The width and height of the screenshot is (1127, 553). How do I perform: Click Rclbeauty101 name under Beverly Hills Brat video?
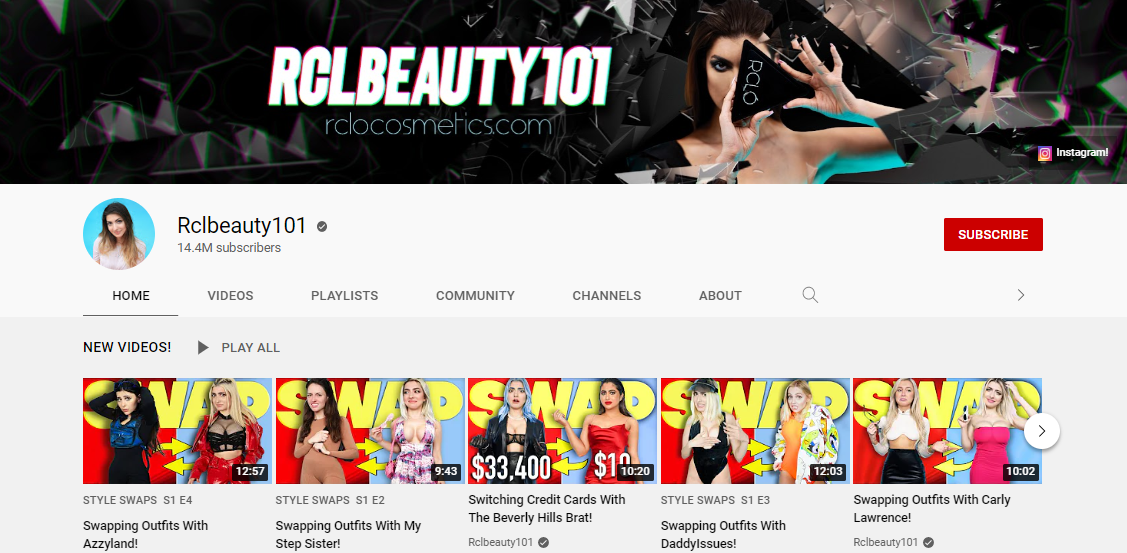point(500,542)
